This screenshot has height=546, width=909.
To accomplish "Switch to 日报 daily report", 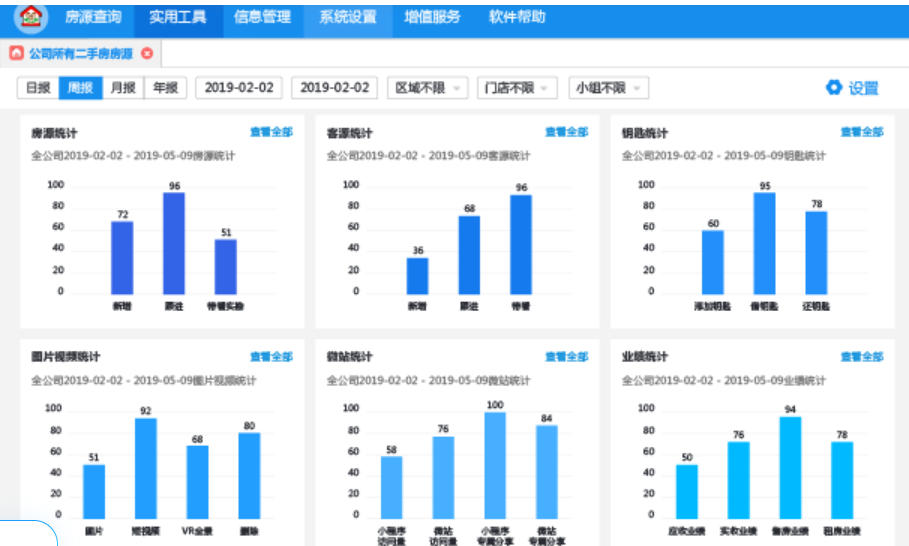I will [38, 88].
